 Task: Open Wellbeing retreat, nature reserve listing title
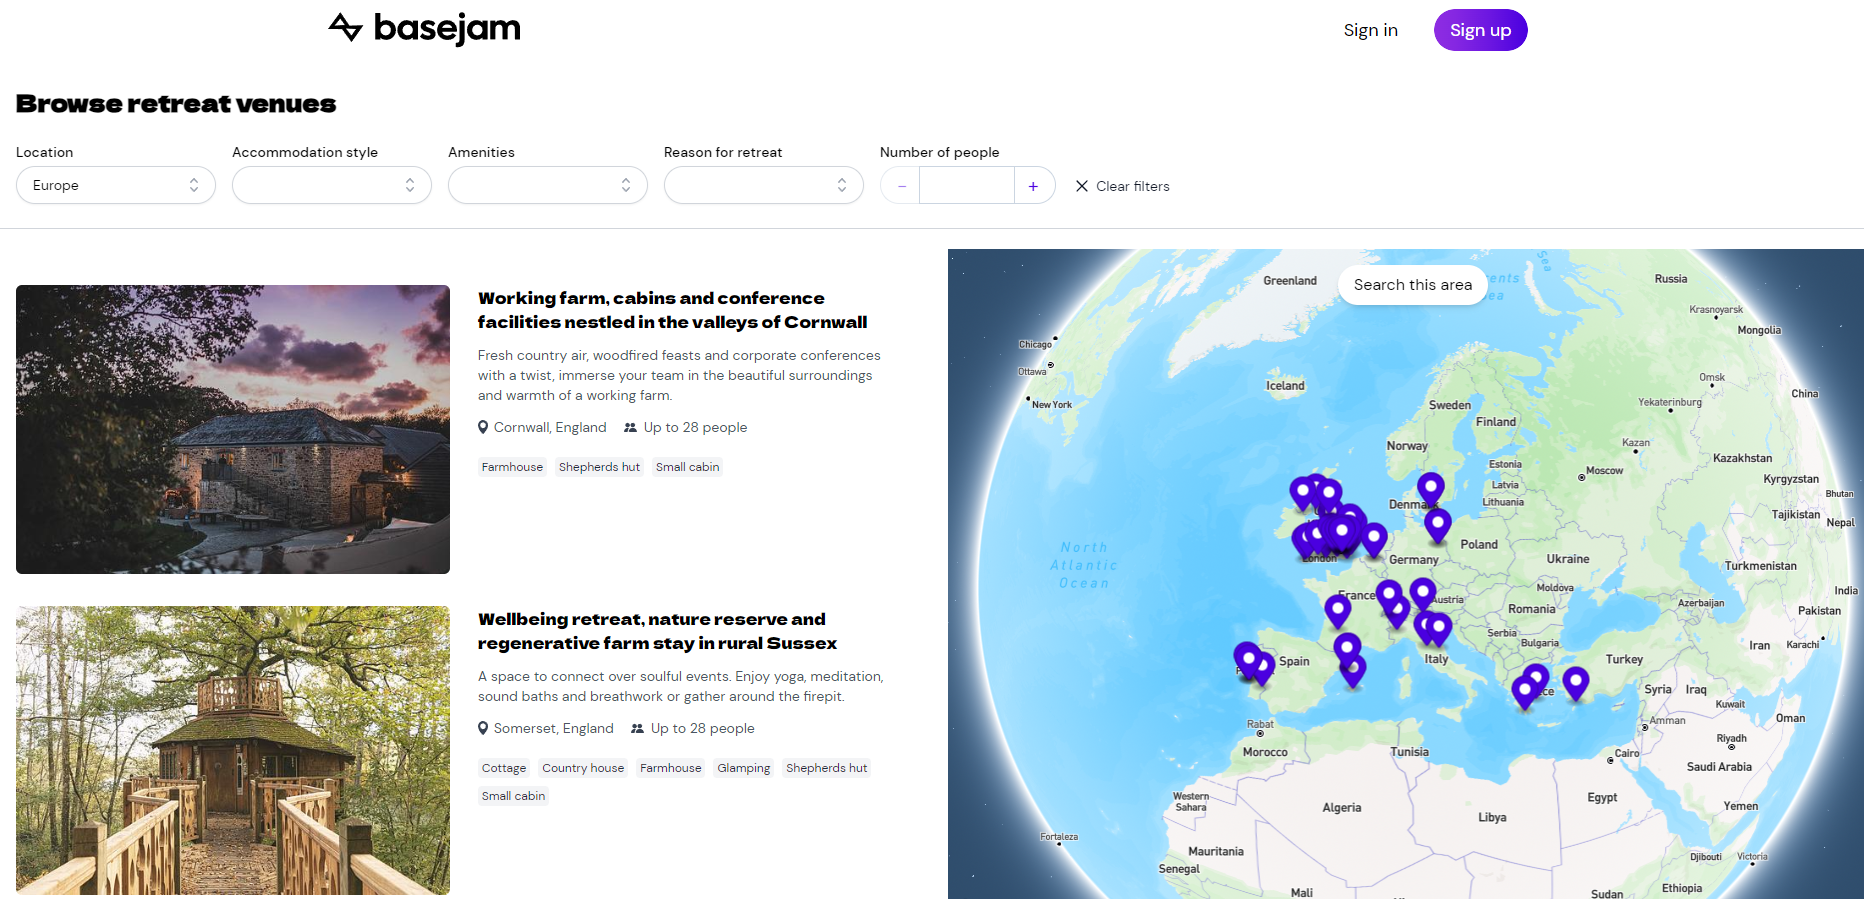point(657,631)
